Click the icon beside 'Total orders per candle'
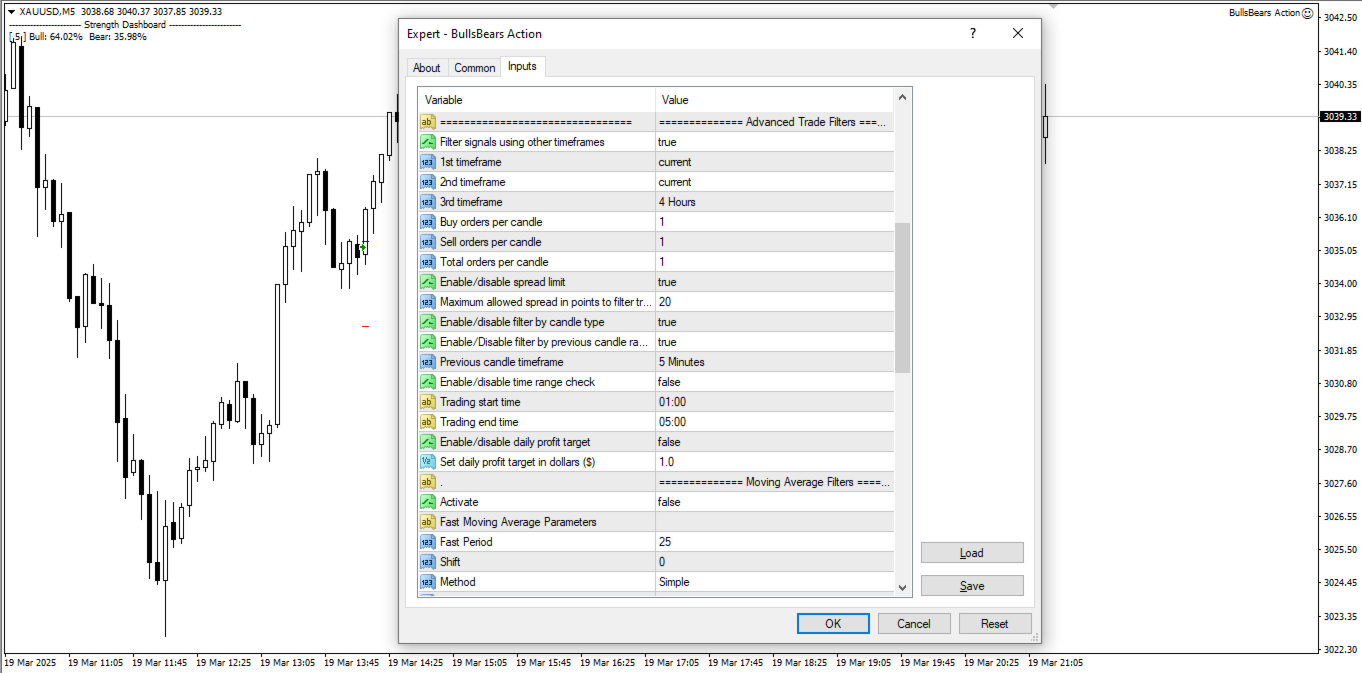Image resolution: width=1362 pixels, height=673 pixels. click(427, 262)
